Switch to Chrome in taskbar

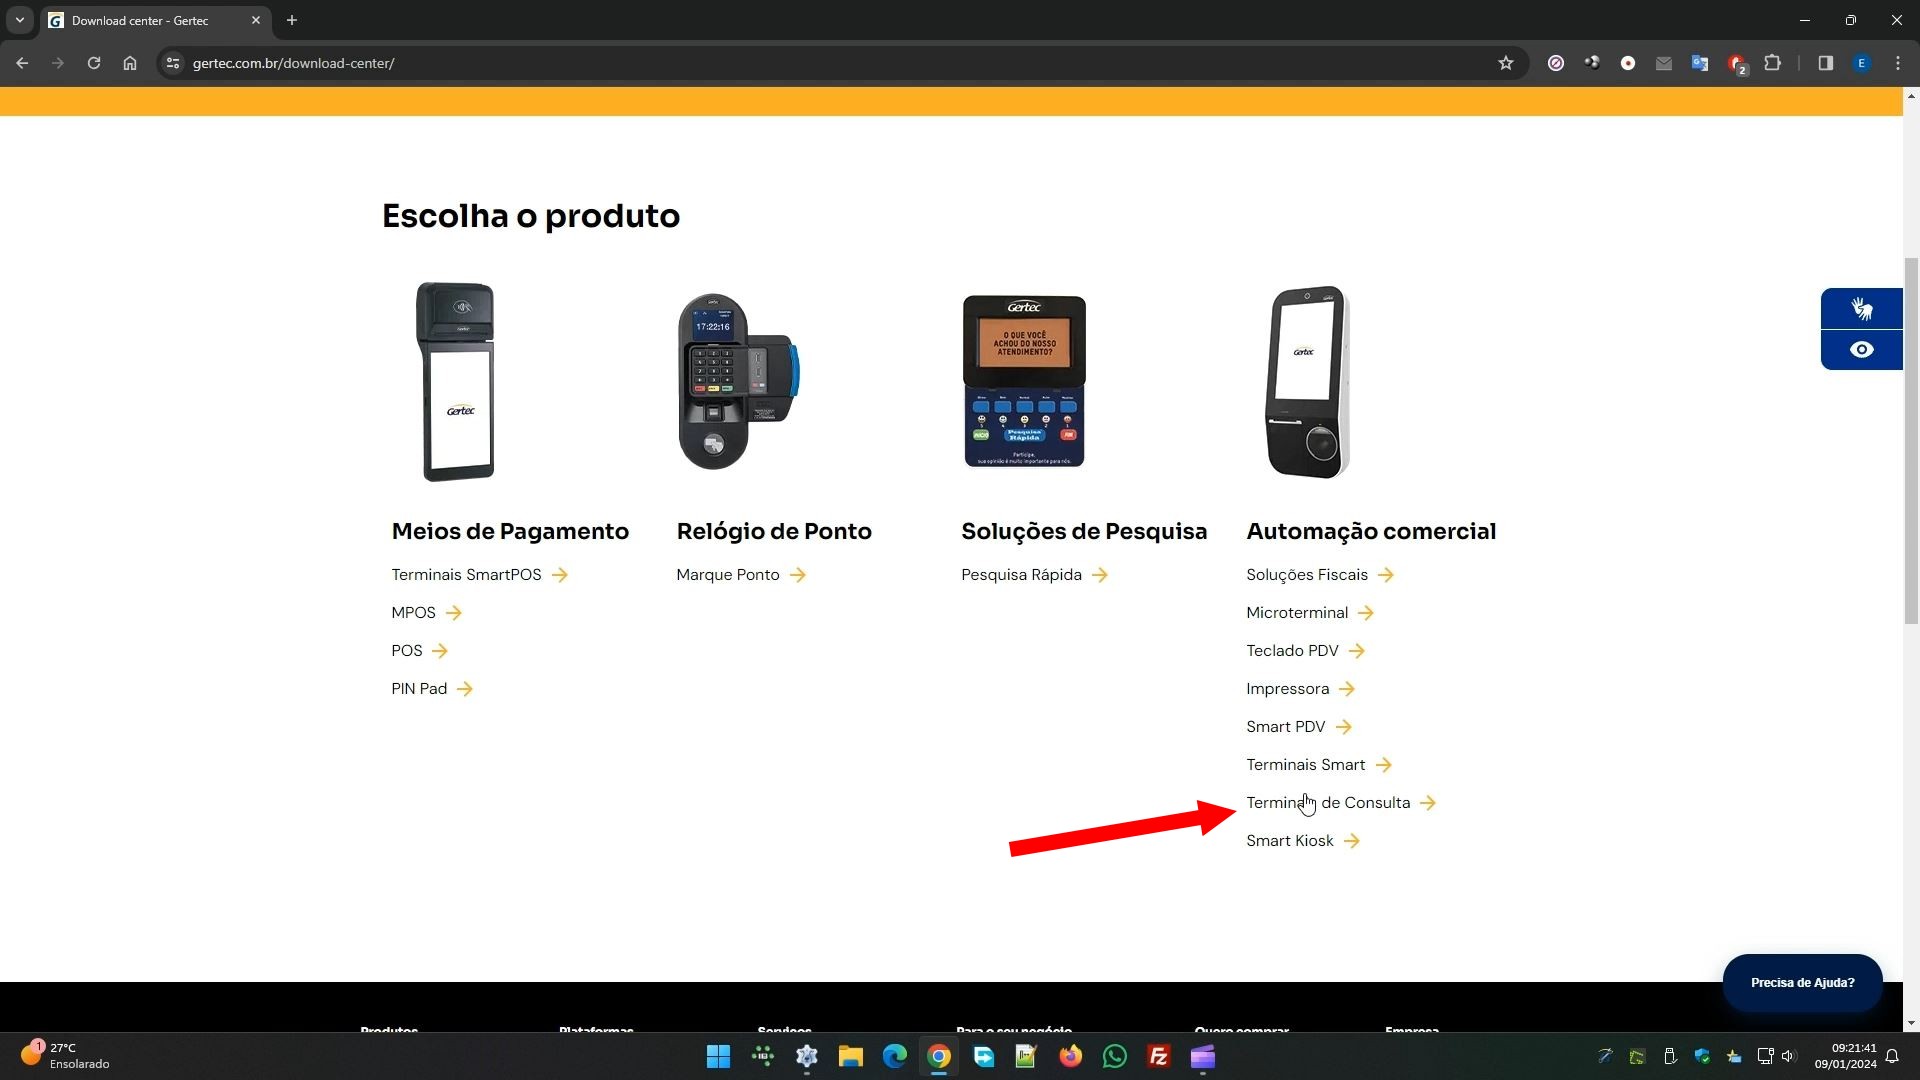coord(938,1056)
